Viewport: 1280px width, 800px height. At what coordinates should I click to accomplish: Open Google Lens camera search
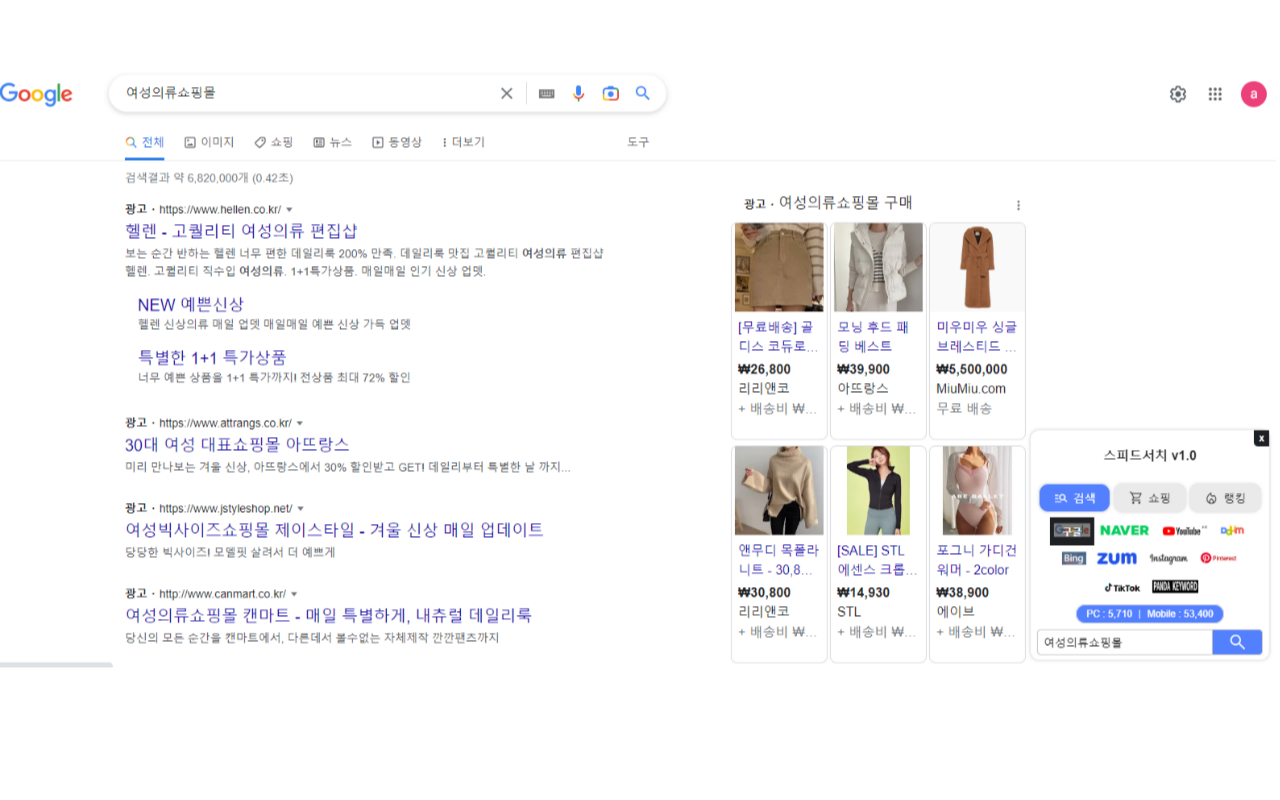[x=610, y=93]
